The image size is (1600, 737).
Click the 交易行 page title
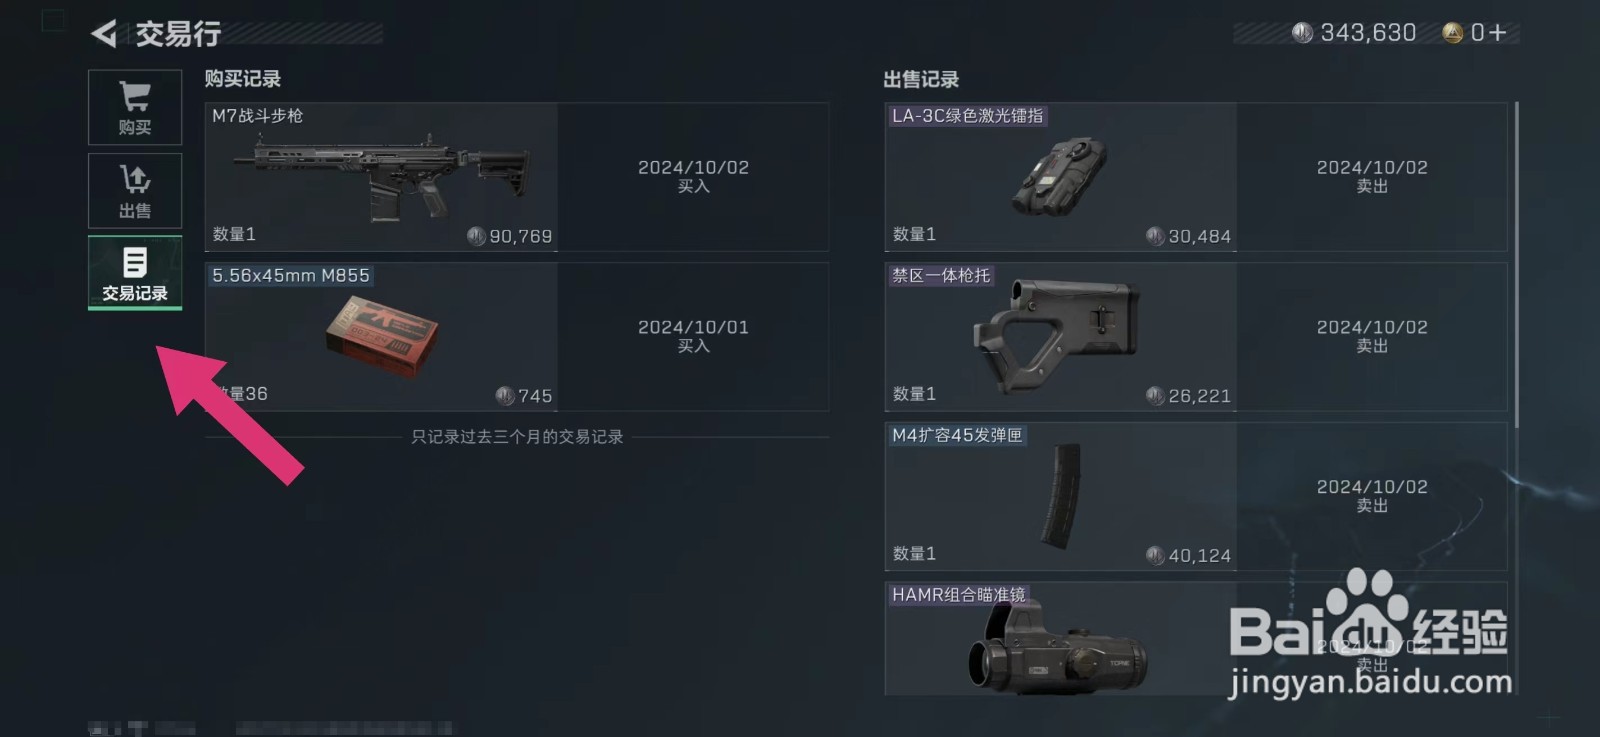178,34
